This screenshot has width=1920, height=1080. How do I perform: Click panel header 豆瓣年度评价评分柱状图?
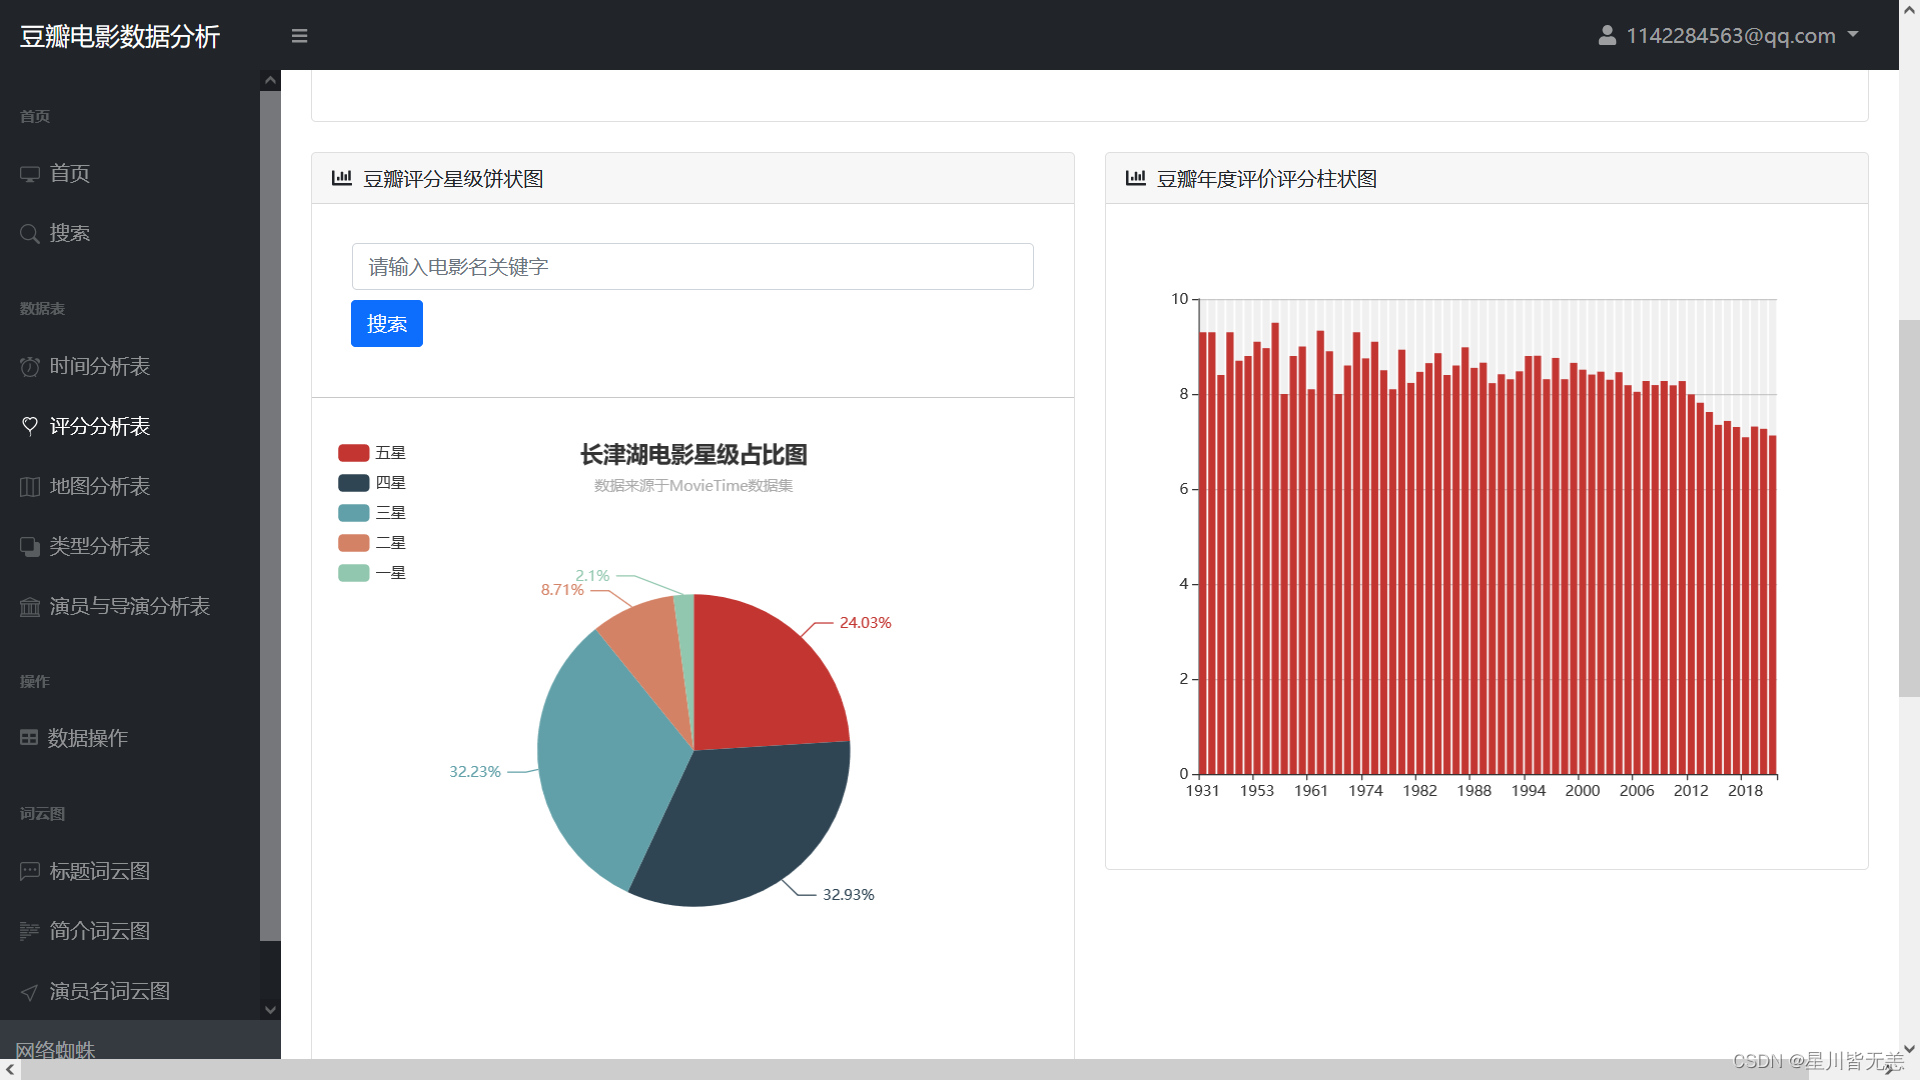coord(1487,178)
